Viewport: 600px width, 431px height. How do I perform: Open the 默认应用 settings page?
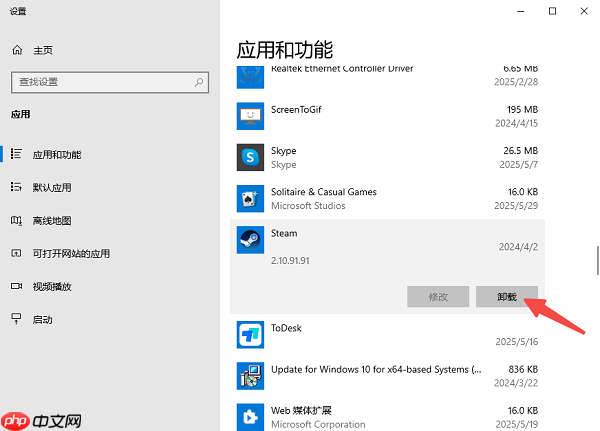click(x=52, y=188)
